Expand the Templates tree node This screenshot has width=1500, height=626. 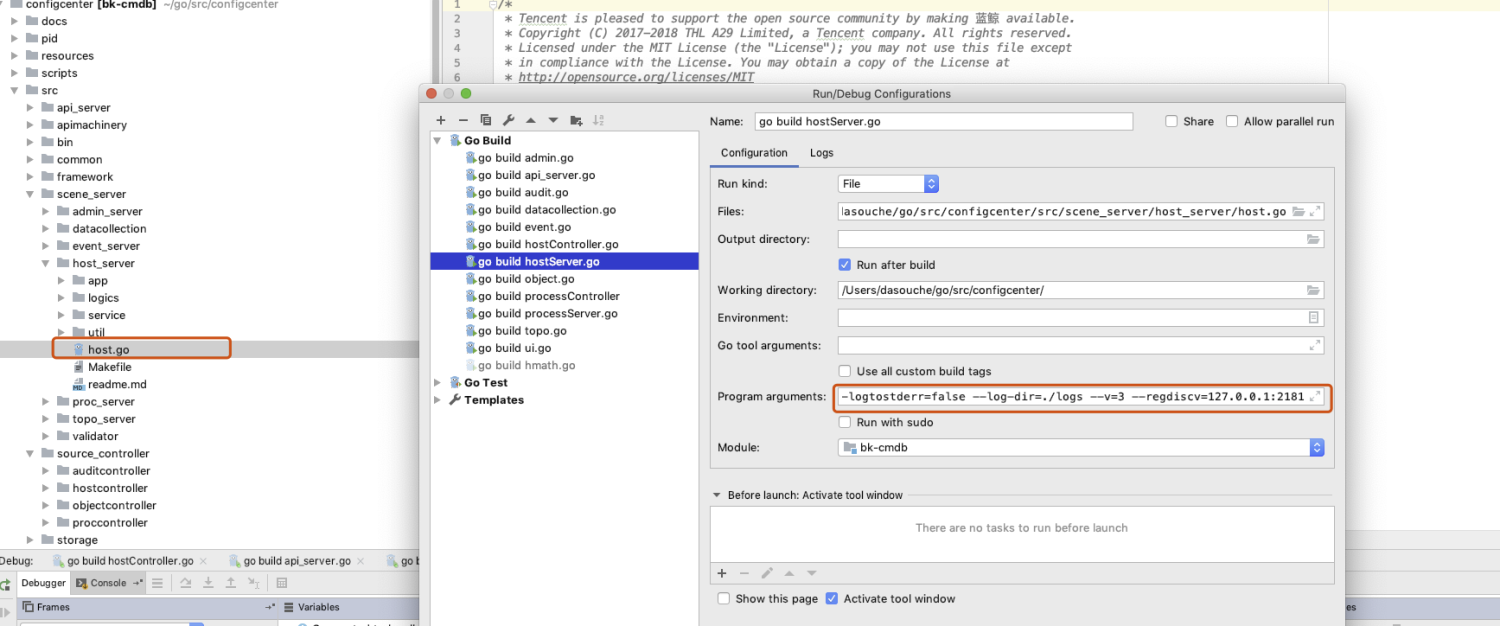[x=437, y=400]
